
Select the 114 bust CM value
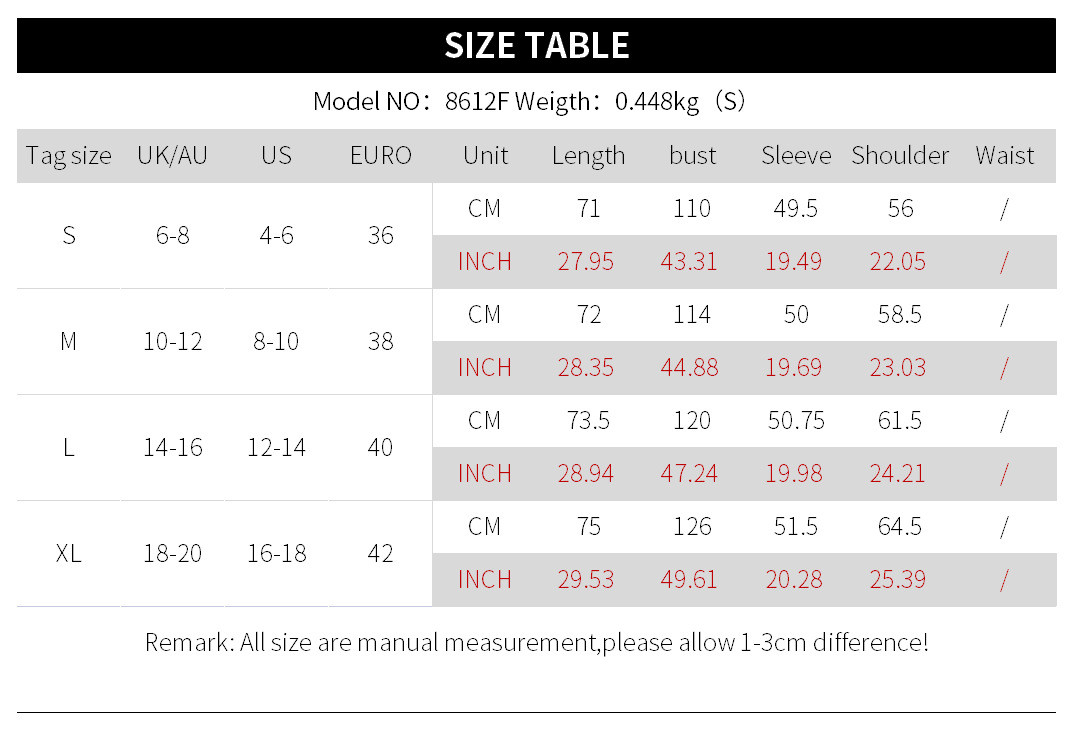click(692, 315)
